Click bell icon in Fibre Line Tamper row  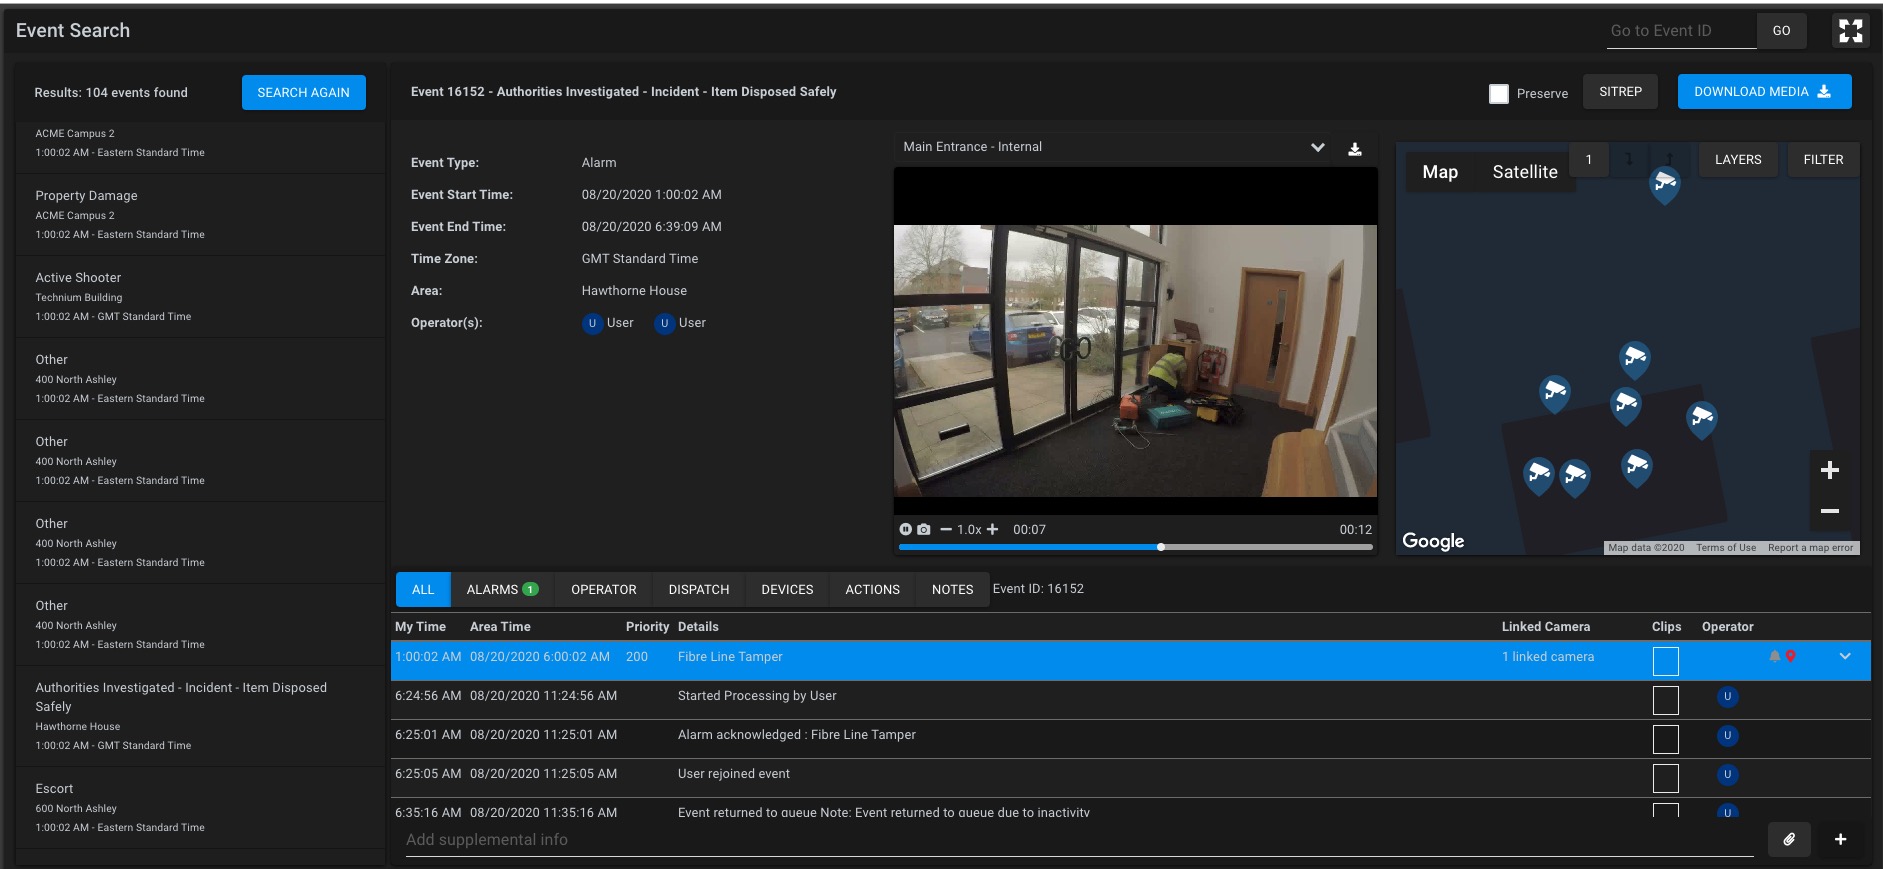1775,656
